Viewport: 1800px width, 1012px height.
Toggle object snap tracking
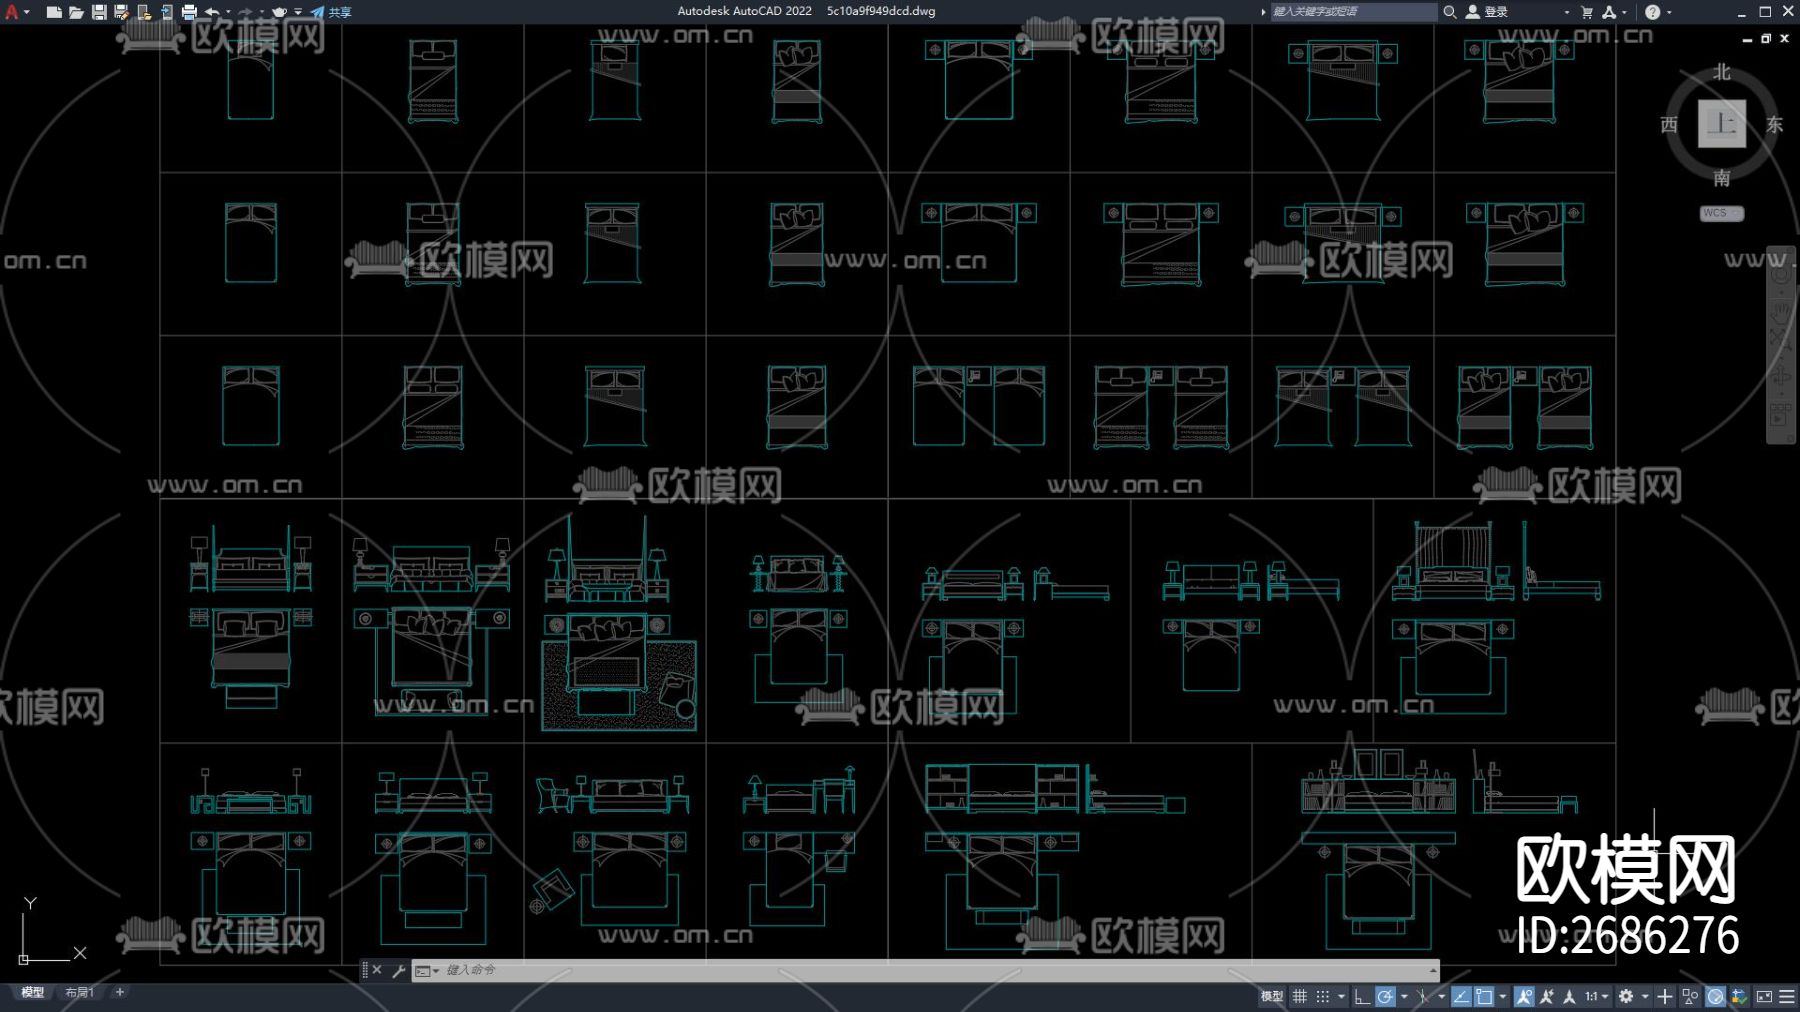tap(1461, 996)
